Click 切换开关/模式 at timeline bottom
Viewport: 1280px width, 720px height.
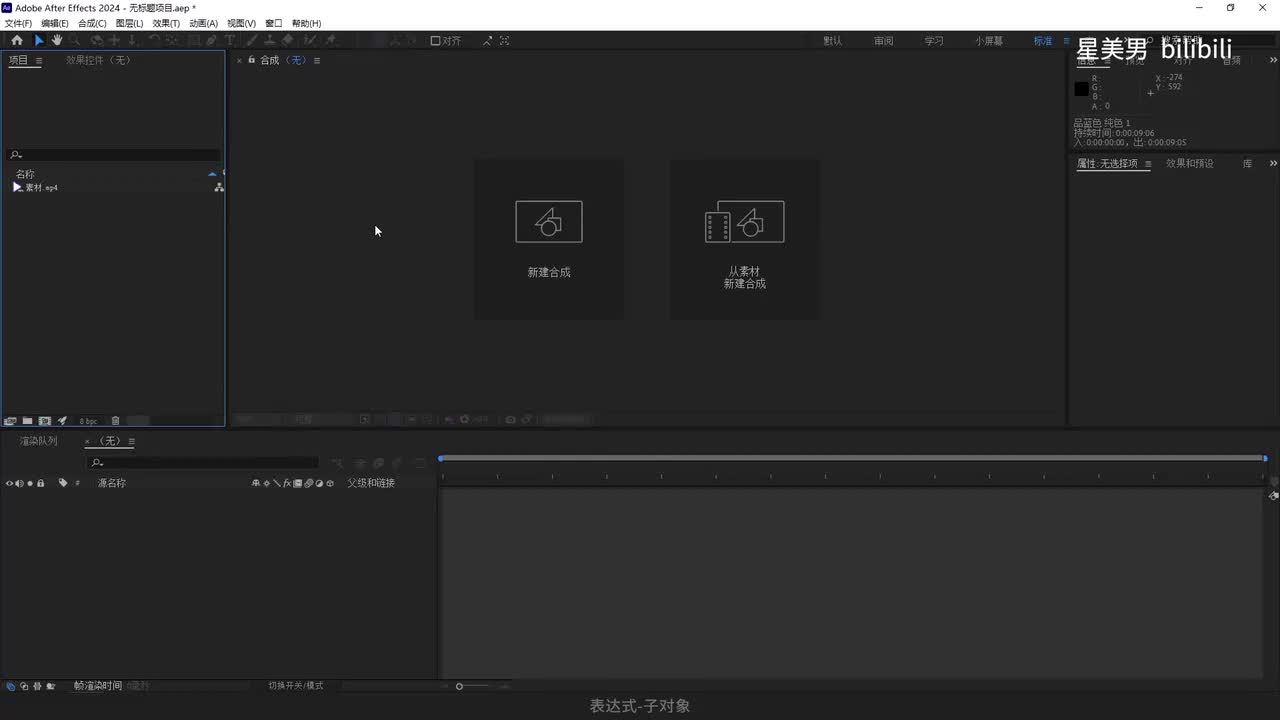296,686
